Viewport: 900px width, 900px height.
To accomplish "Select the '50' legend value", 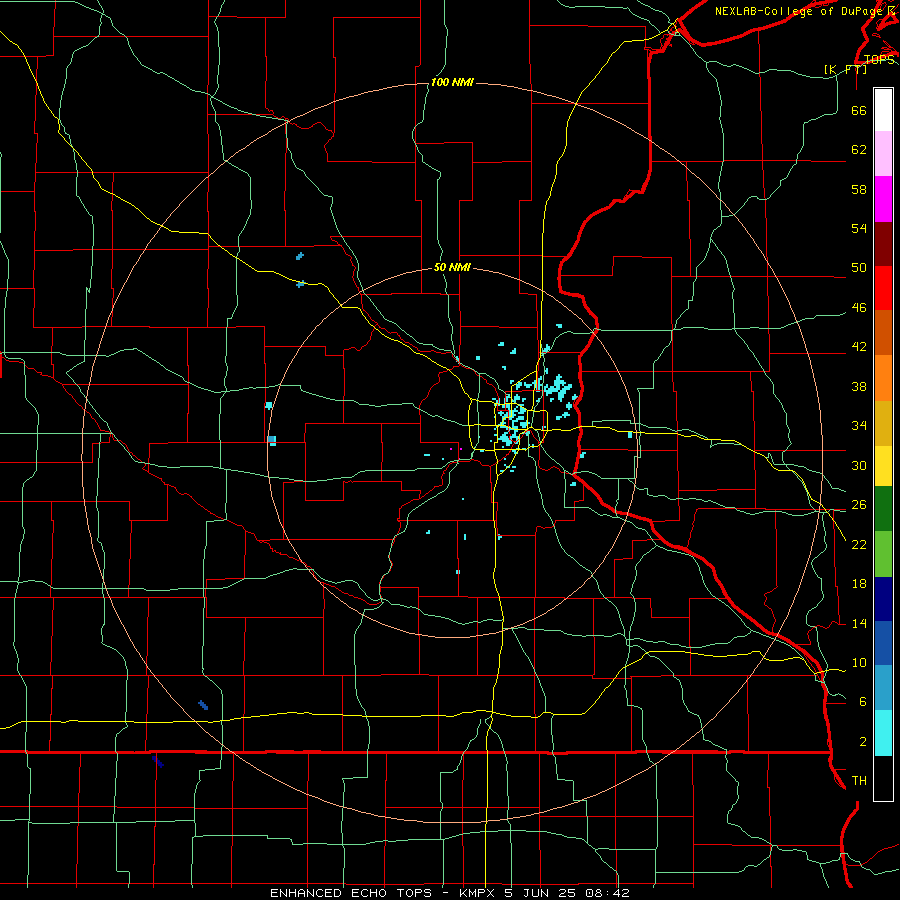I will click(859, 268).
